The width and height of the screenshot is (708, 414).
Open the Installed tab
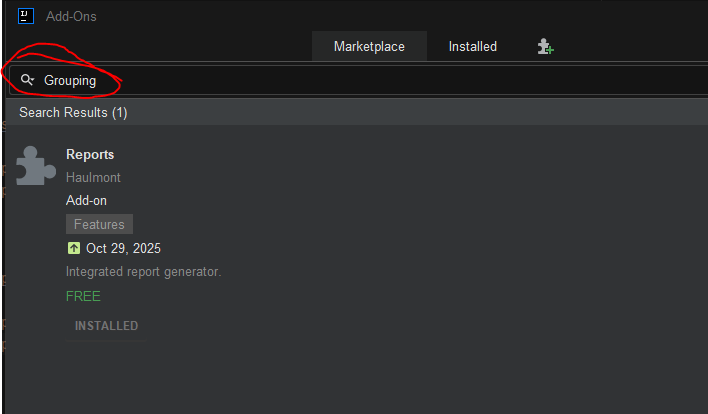472,47
